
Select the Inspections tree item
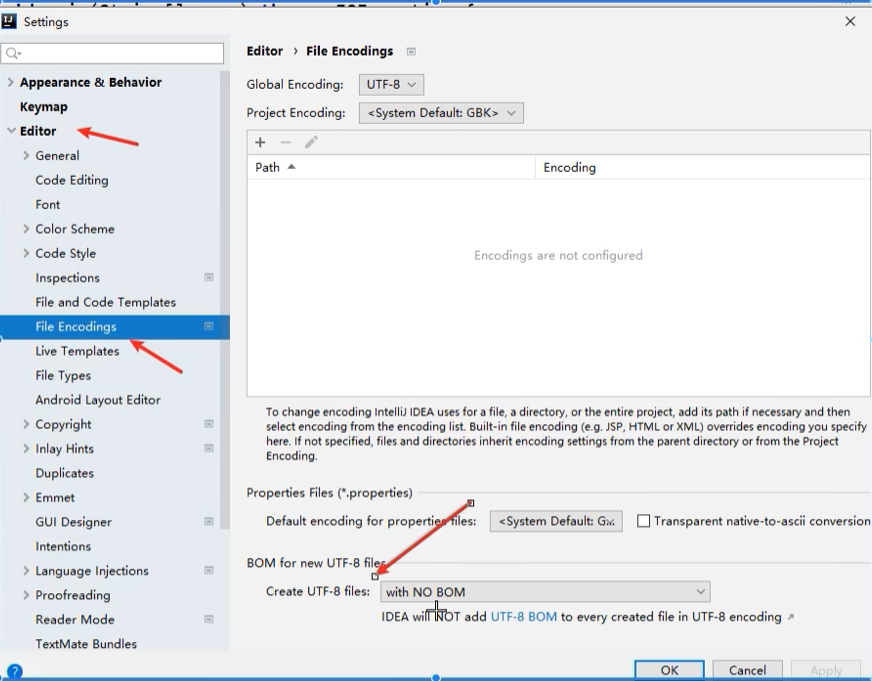tap(67, 277)
